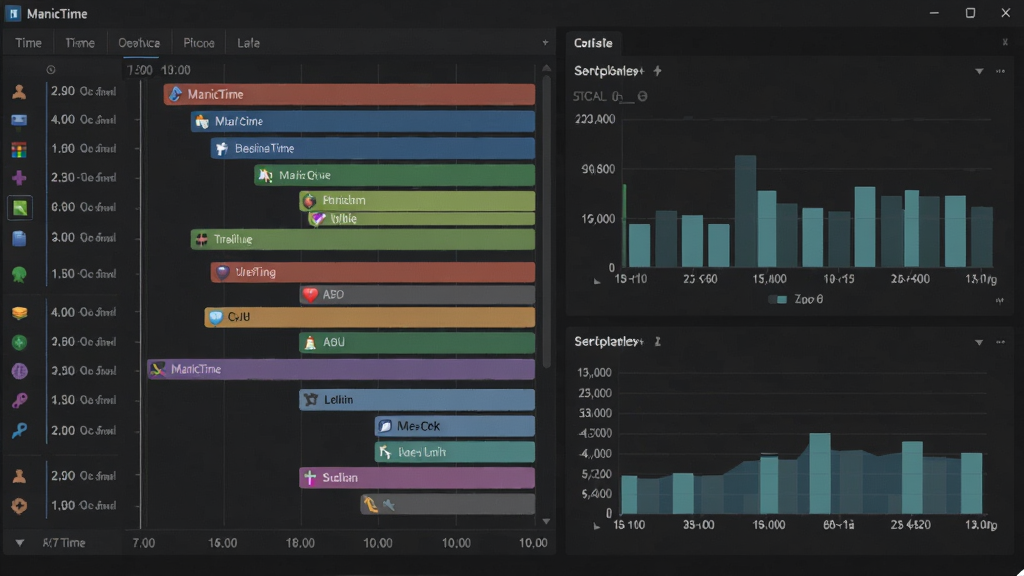The width and height of the screenshot is (1024, 576).
Task: Switch to the Oeshica tab
Action: 139,43
